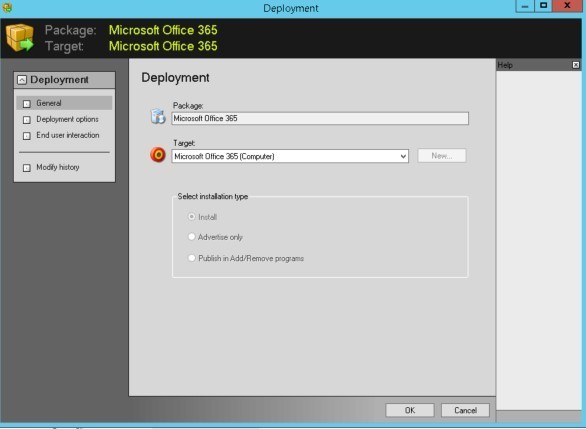
Task: Select the Advertise only radio button
Action: tap(191, 237)
